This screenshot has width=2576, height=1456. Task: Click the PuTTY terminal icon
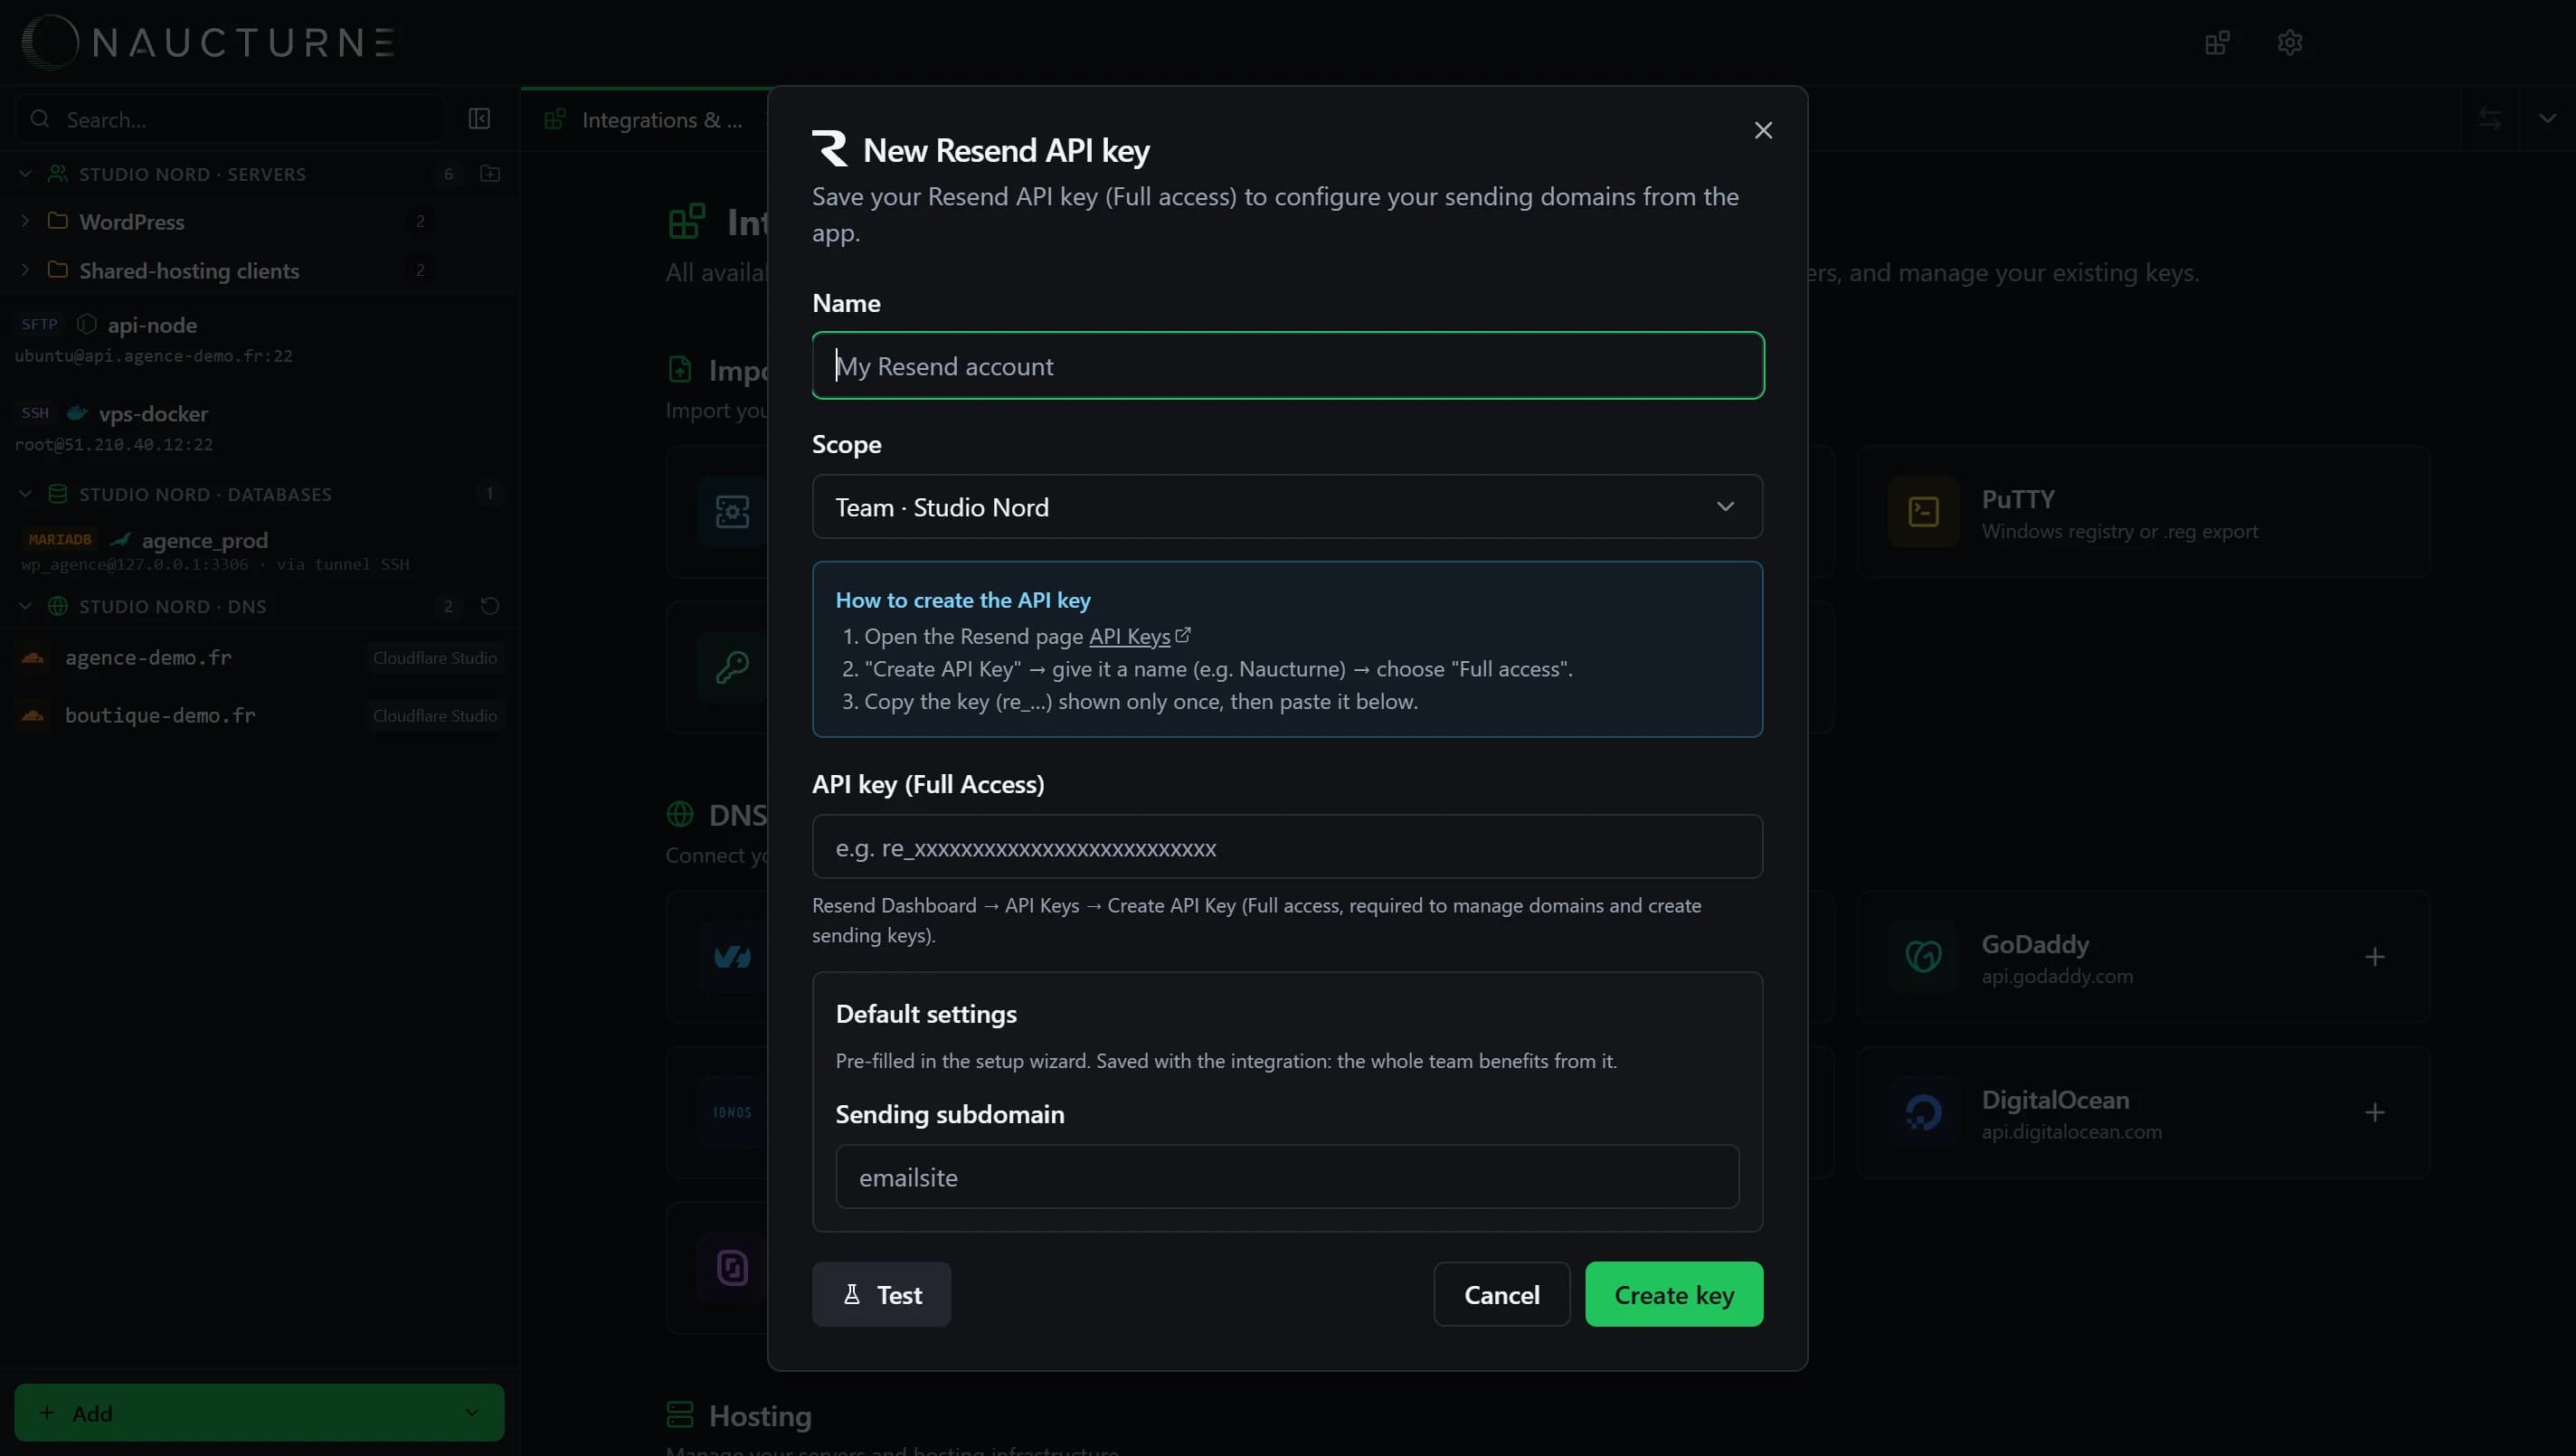pos(1923,512)
